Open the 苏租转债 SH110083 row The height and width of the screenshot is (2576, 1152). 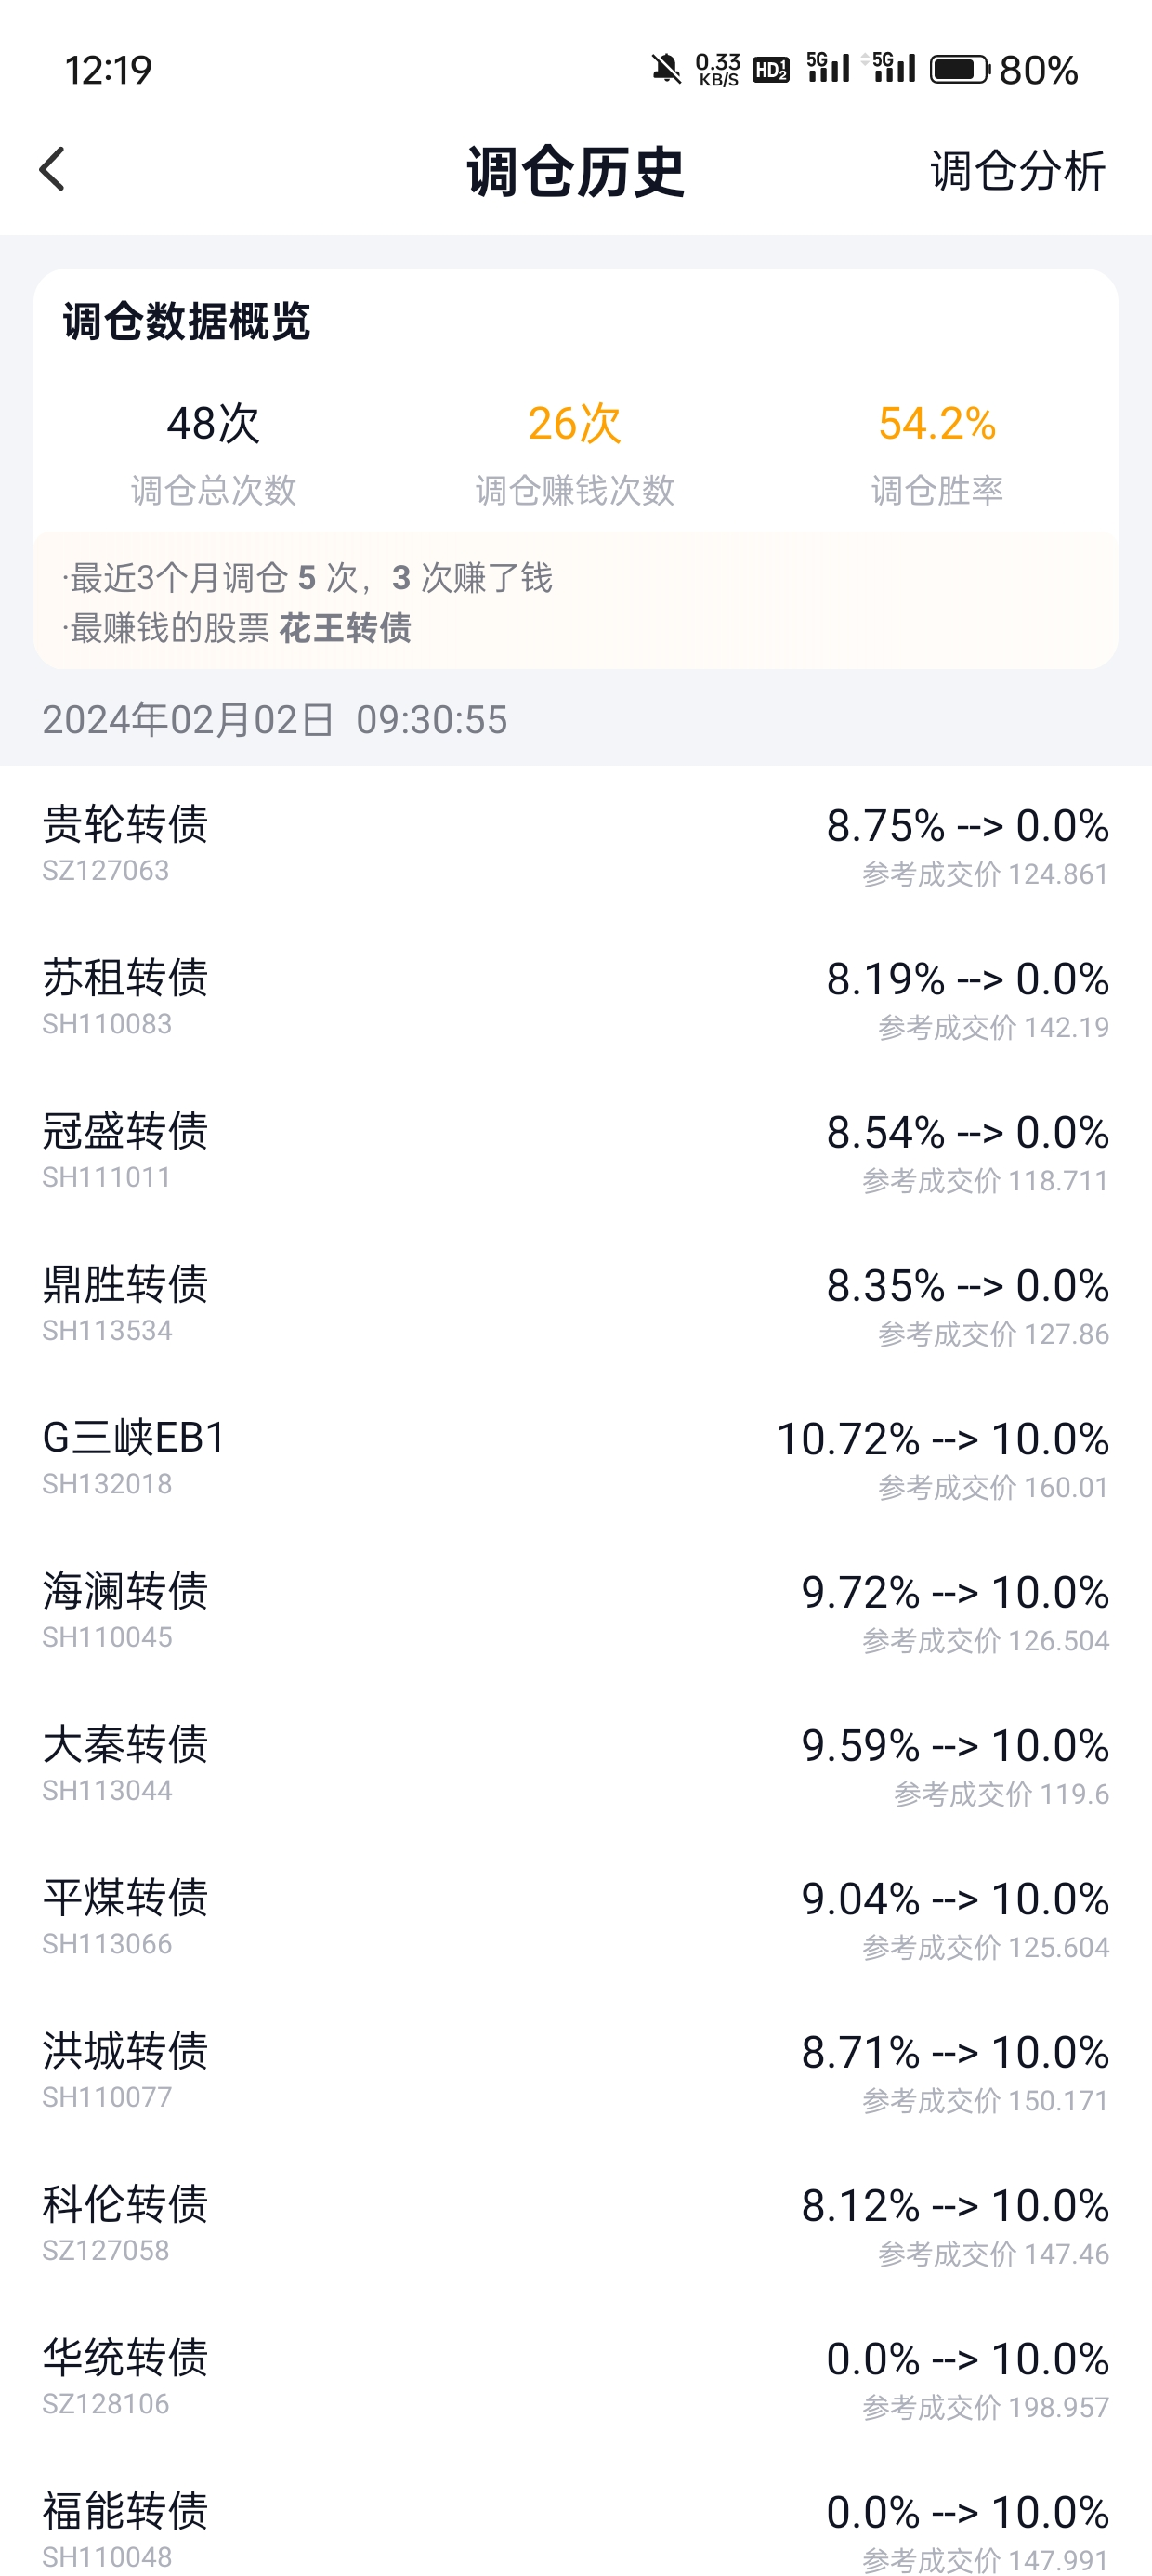pos(576,996)
